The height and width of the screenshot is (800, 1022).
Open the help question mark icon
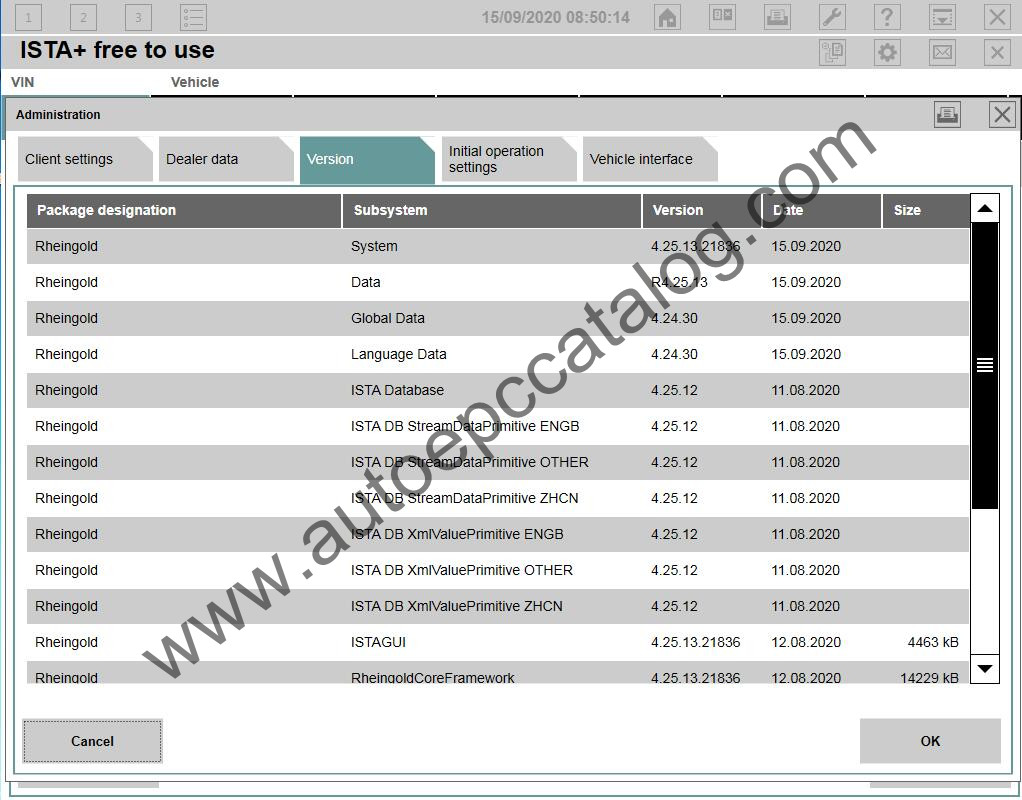coord(887,17)
